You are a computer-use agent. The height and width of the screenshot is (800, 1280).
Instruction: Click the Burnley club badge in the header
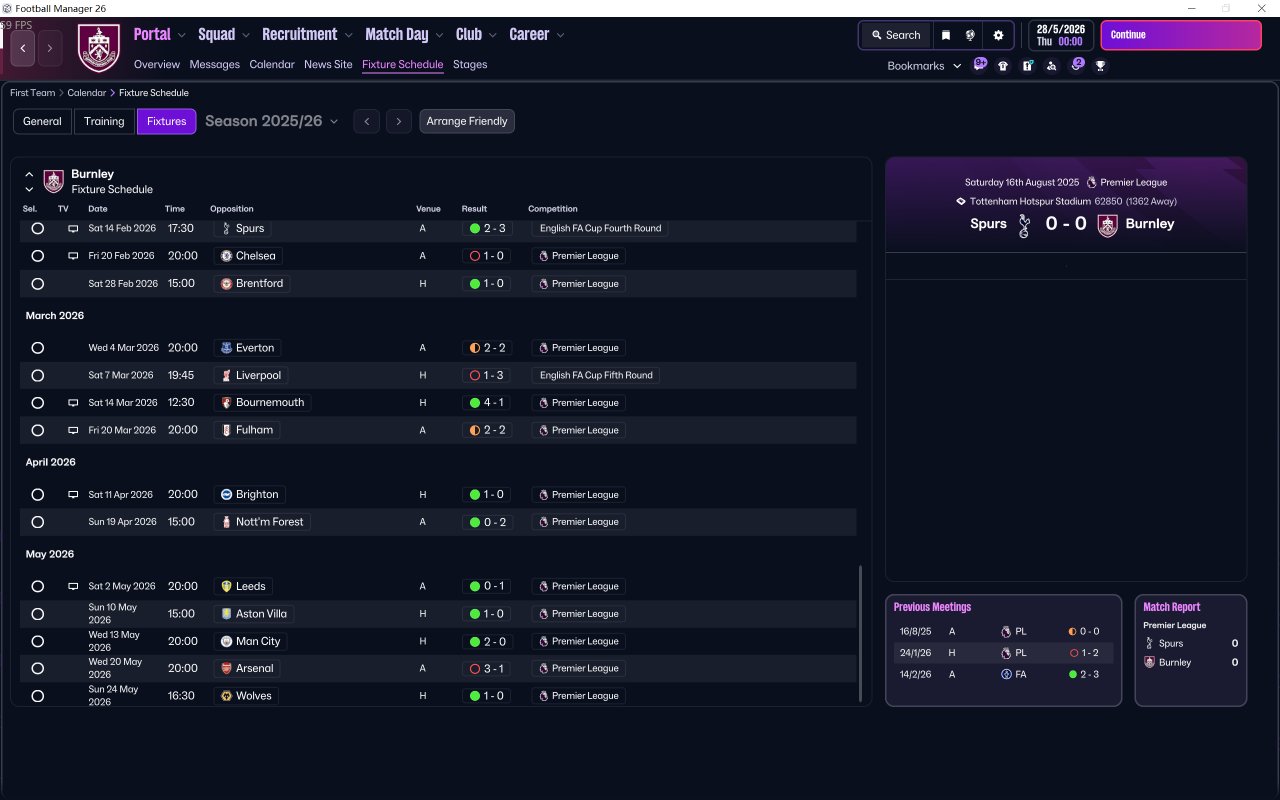(x=98, y=48)
